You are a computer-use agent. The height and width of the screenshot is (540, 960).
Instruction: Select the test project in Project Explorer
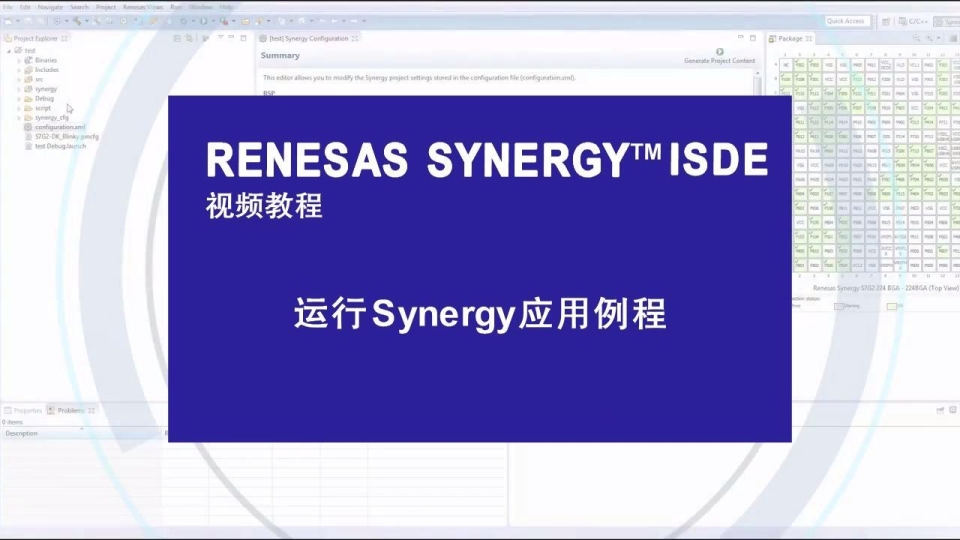(30, 51)
